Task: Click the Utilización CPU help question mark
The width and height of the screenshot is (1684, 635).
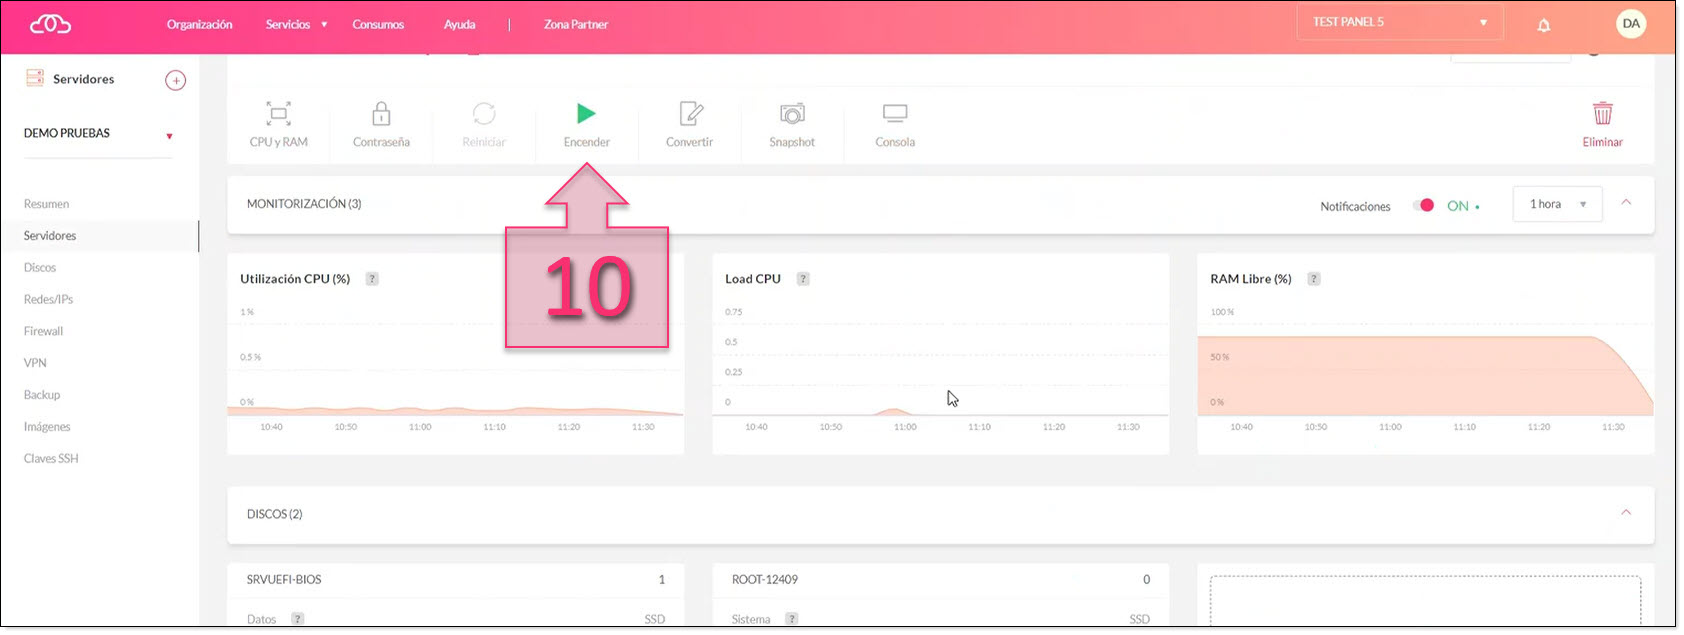Action: [372, 279]
